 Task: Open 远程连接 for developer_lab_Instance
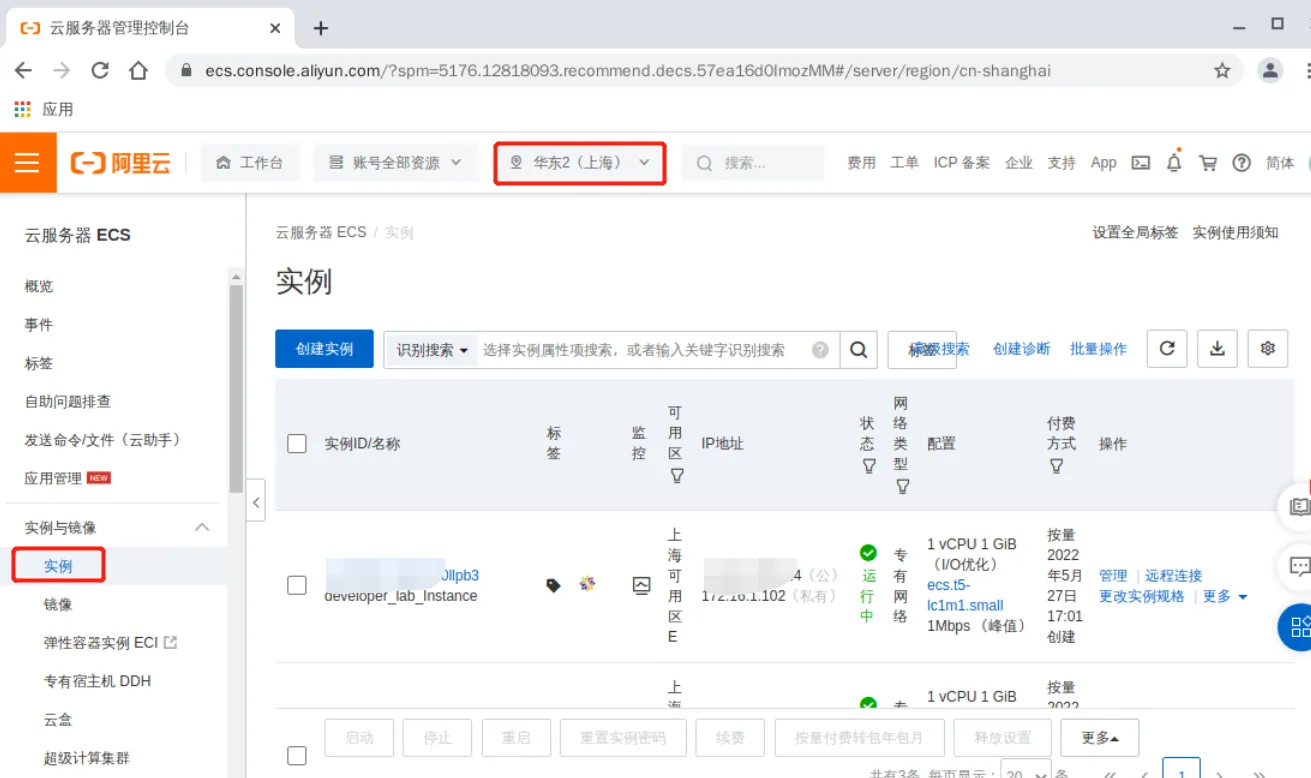pos(1173,576)
